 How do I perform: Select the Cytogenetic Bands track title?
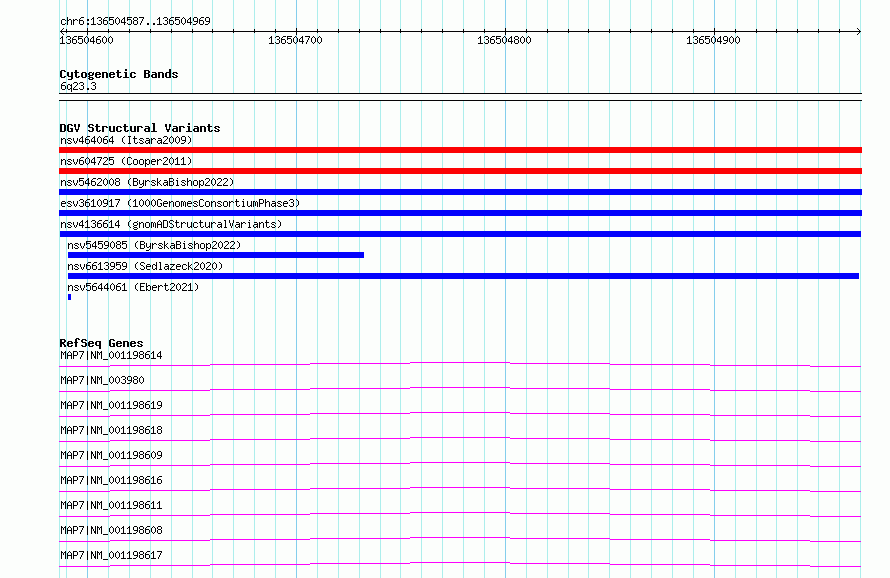pyautogui.click(x=119, y=74)
